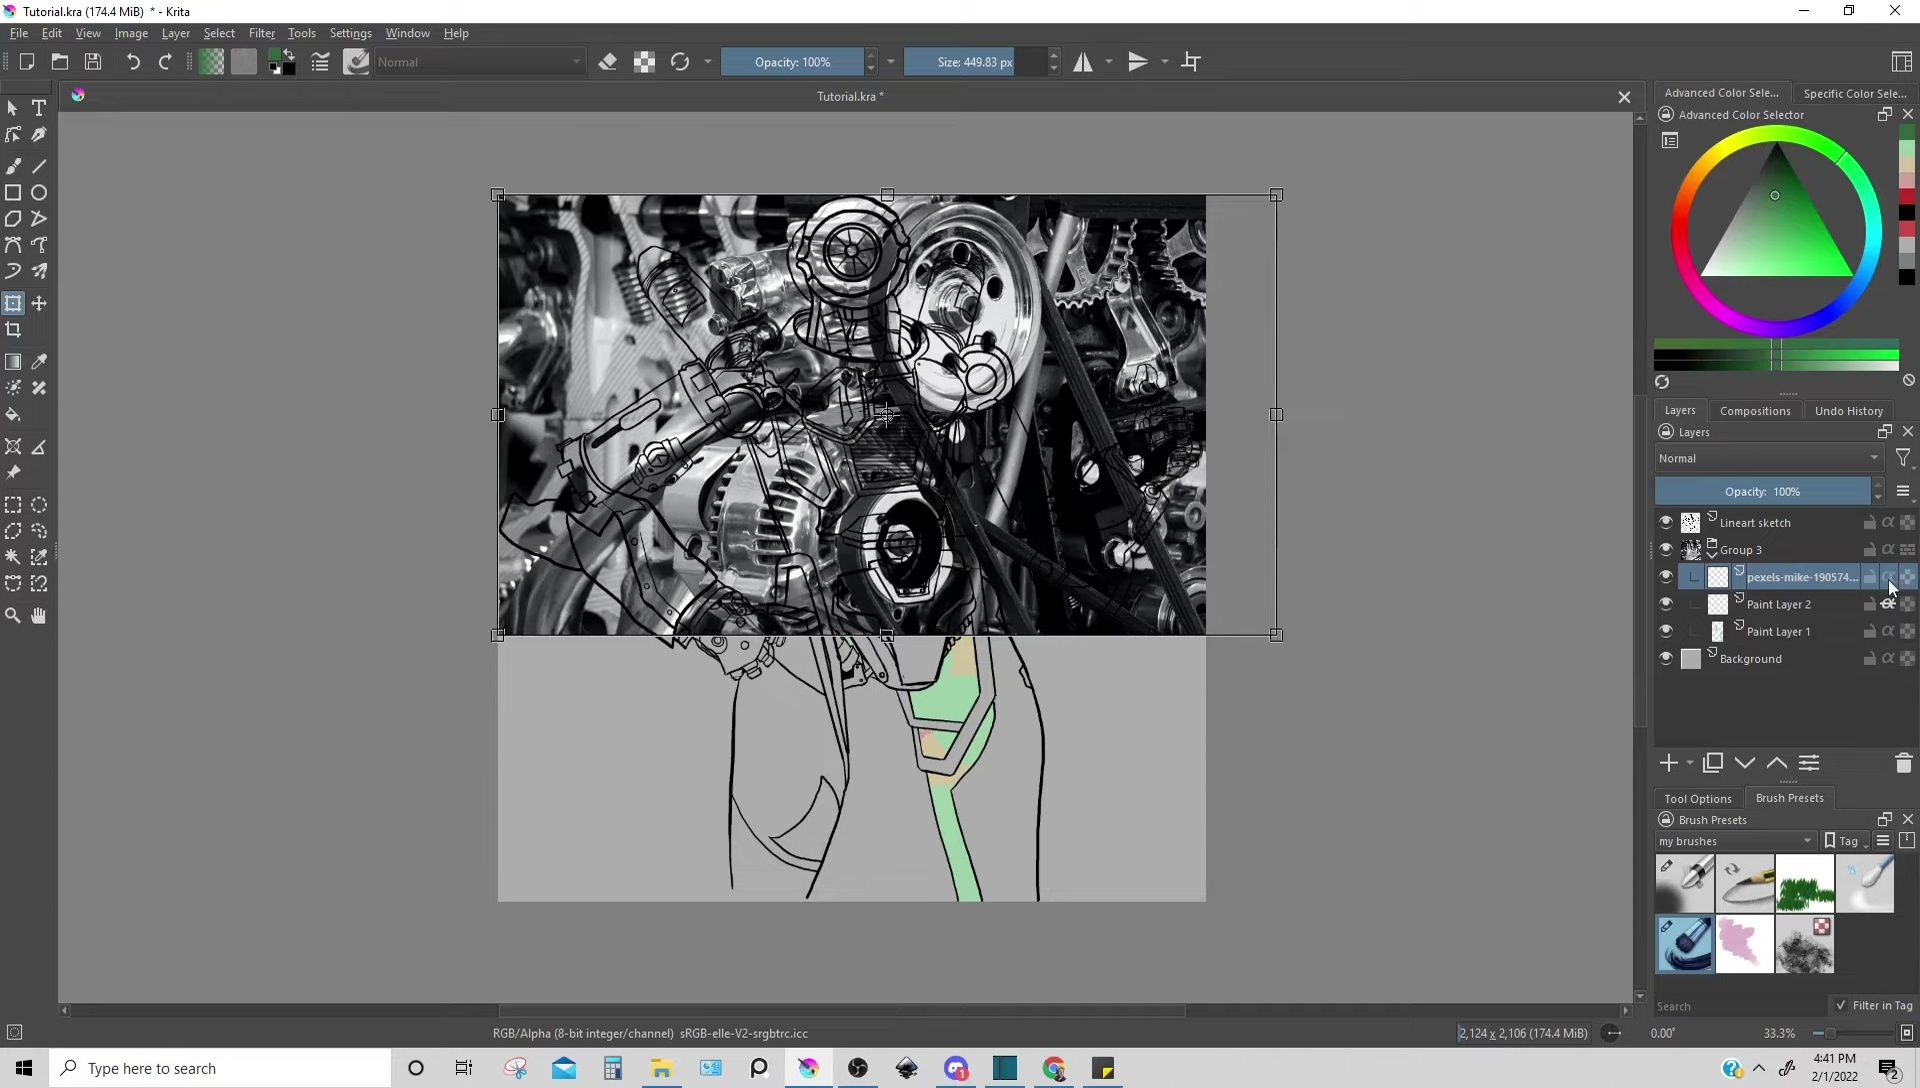This screenshot has height=1088, width=1920.
Task: Move the layer up in stack
Action: pyautogui.click(x=1776, y=763)
